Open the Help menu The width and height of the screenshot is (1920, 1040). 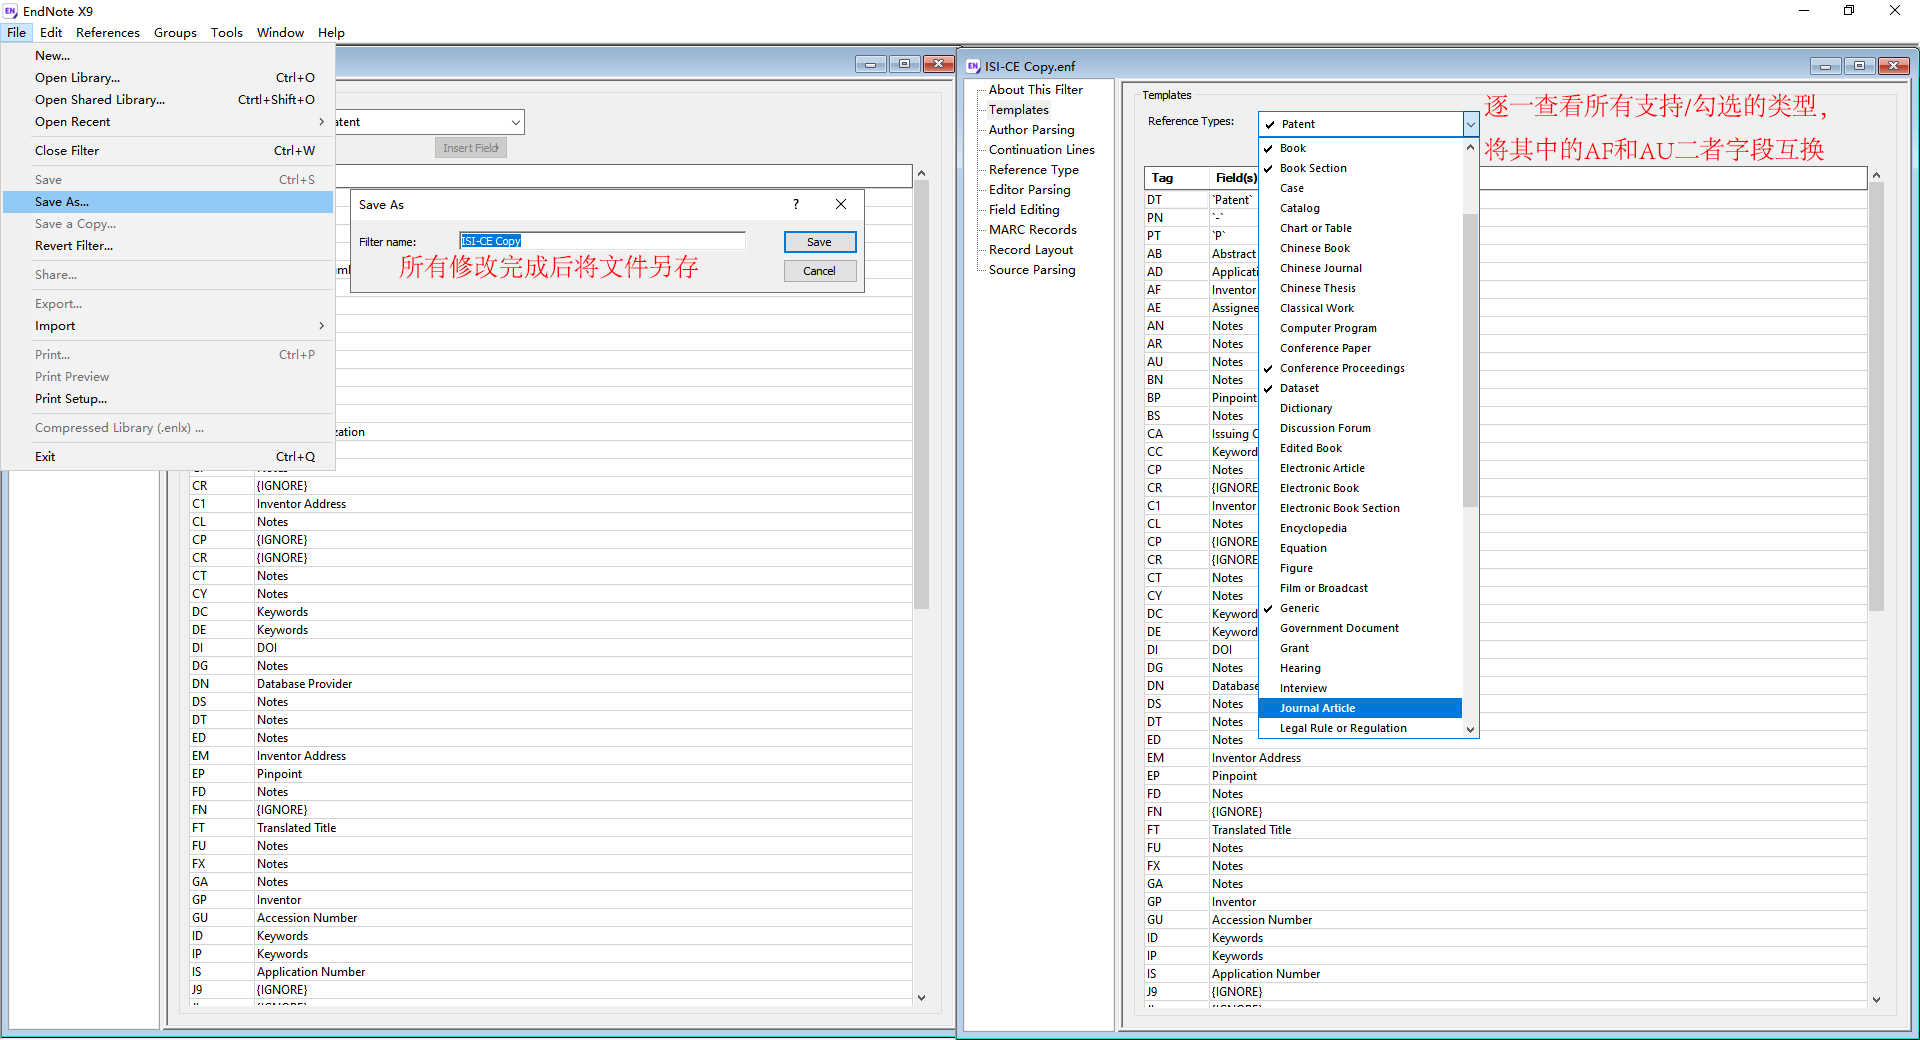(331, 32)
